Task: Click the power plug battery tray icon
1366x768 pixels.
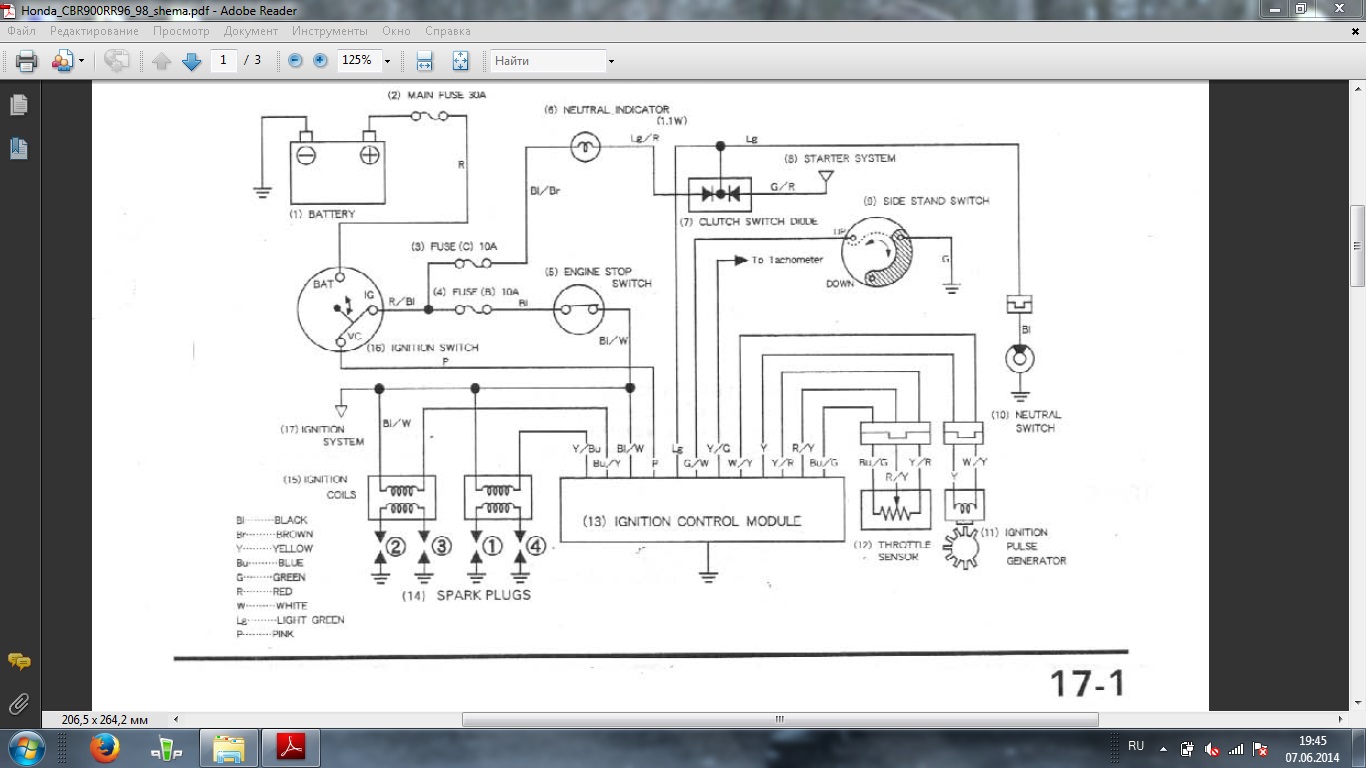Action: pyautogui.click(x=1187, y=749)
